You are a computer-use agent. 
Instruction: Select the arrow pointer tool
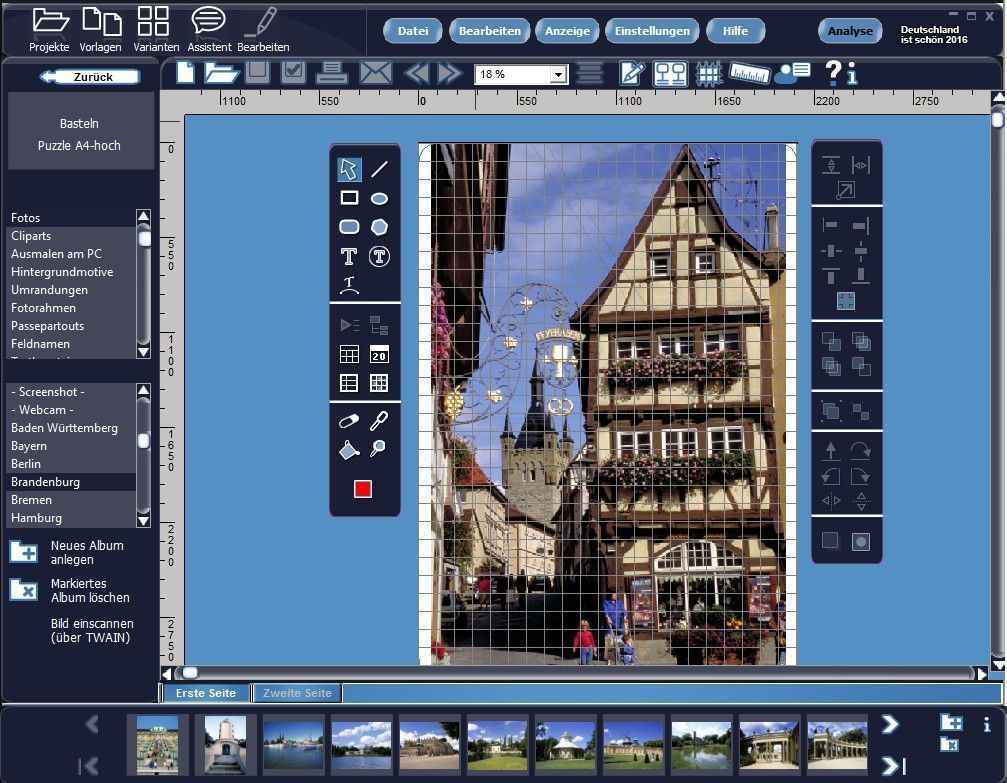click(349, 170)
